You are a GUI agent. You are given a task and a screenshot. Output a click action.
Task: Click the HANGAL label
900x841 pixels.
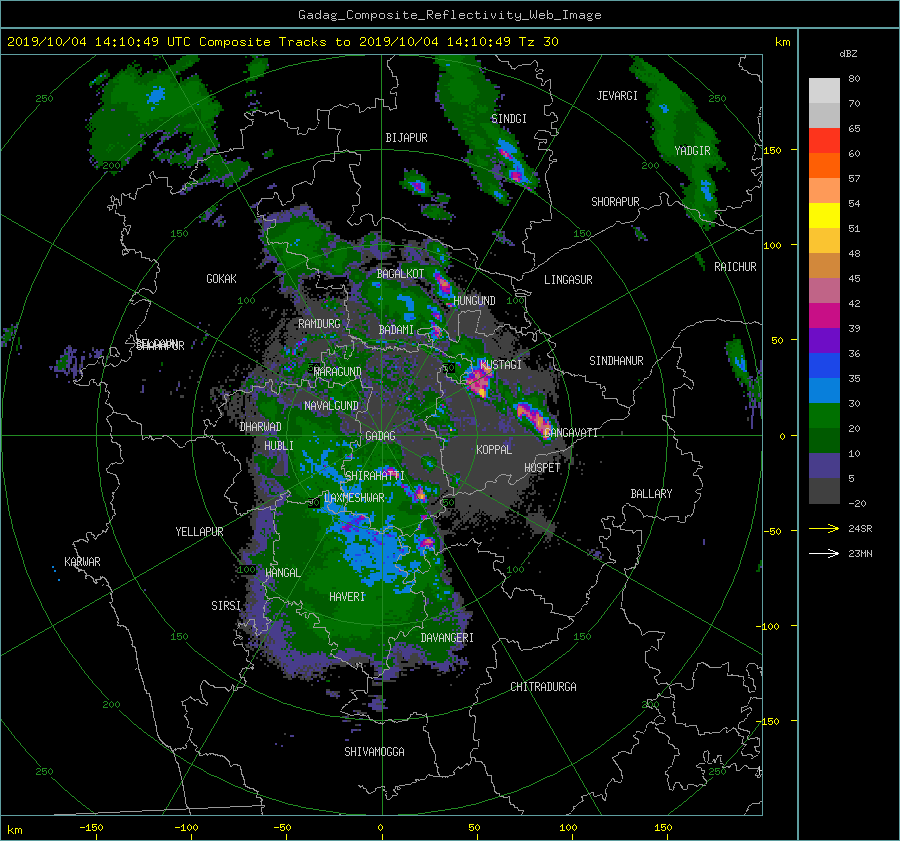pyautogui.click(x=282, y=573)
